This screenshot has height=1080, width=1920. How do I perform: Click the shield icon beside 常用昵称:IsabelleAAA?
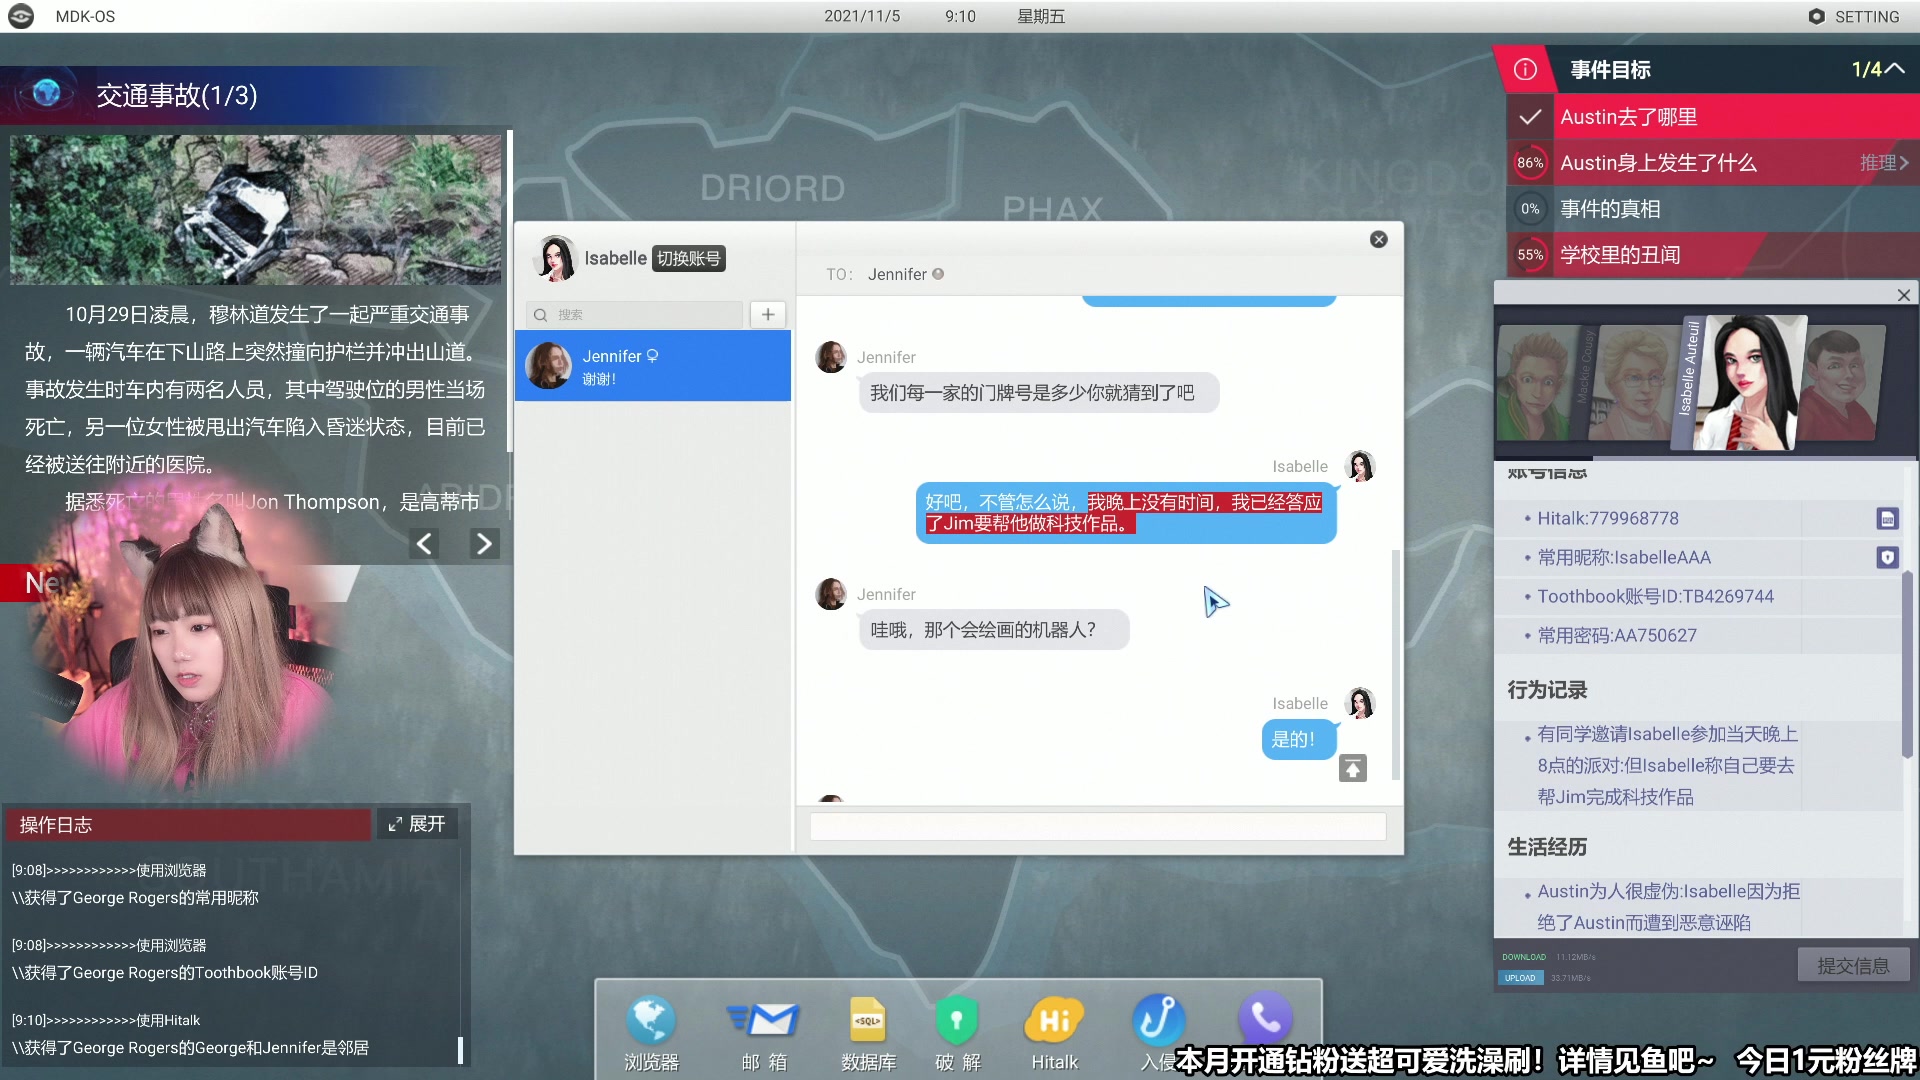coord(1887,557)
